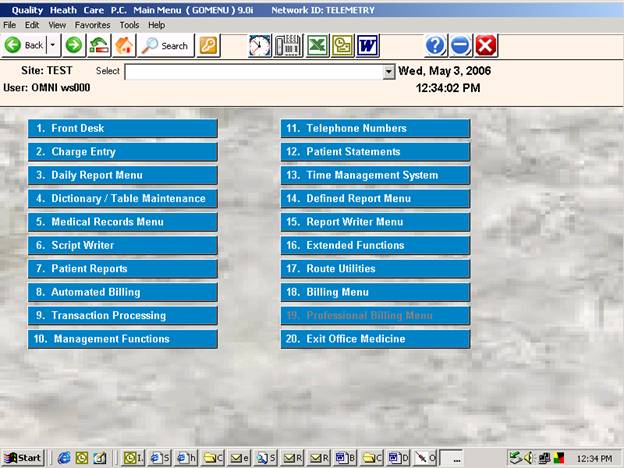Launch the calculator icon in toolbar
624x468 pixels.
coord(288,45)
